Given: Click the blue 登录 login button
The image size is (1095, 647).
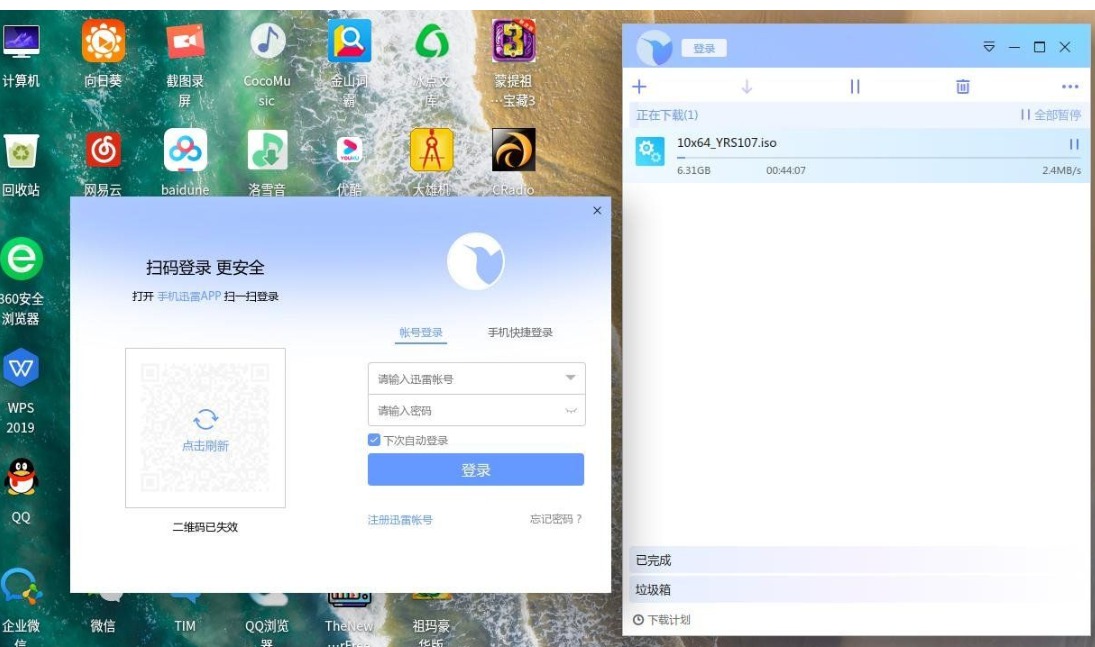Looking at the screenshot, I should (476, 470).
